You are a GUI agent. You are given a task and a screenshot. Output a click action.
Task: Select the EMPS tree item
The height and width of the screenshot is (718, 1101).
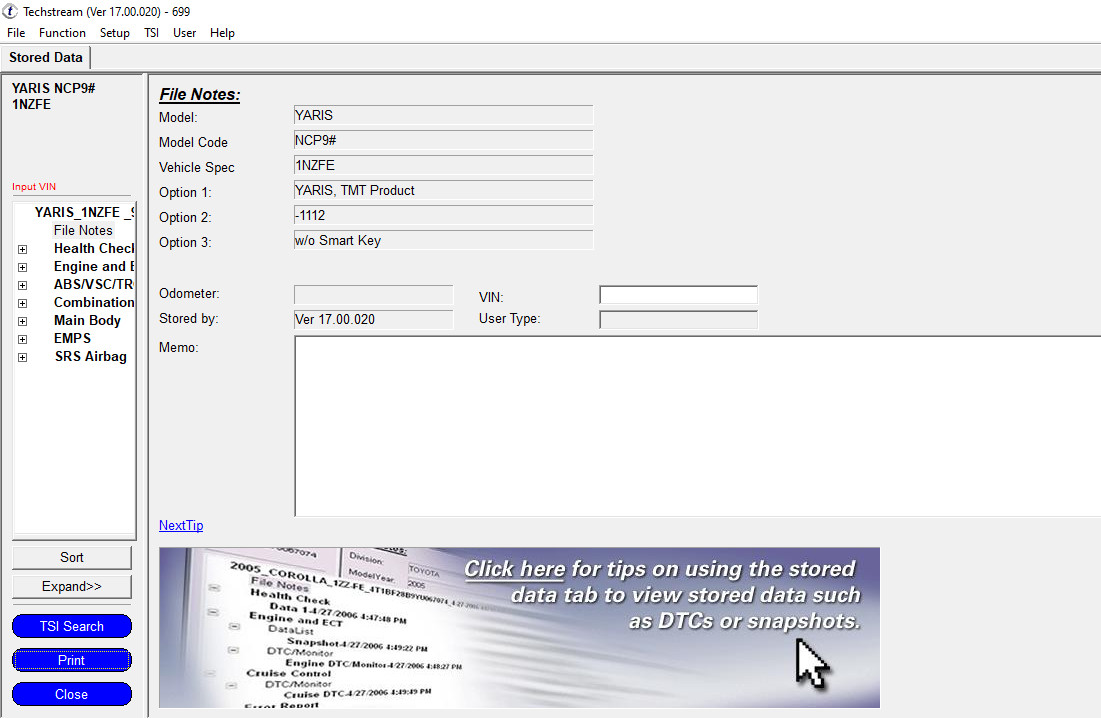[x=72, y=338]
